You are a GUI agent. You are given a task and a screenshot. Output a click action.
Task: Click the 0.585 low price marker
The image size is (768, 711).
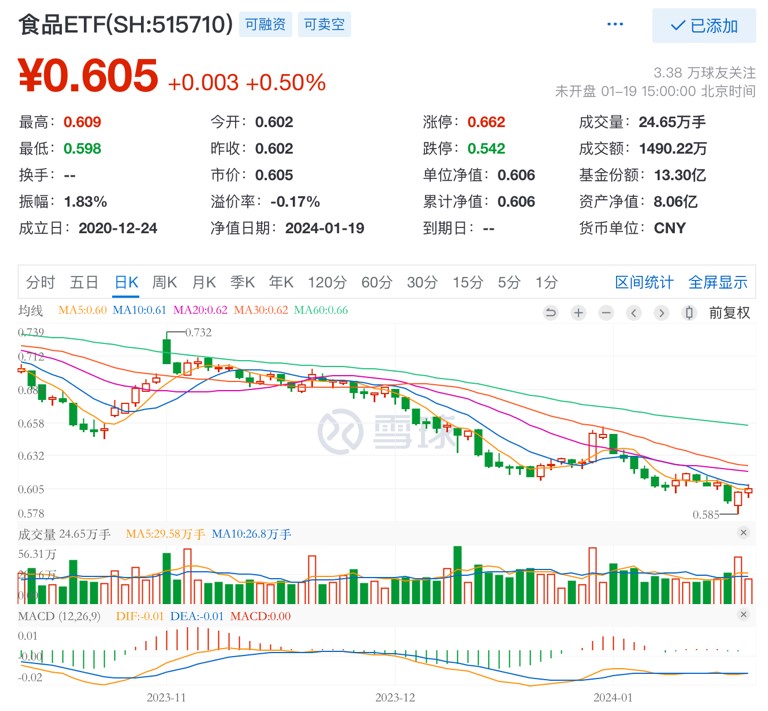coord(706,515)
